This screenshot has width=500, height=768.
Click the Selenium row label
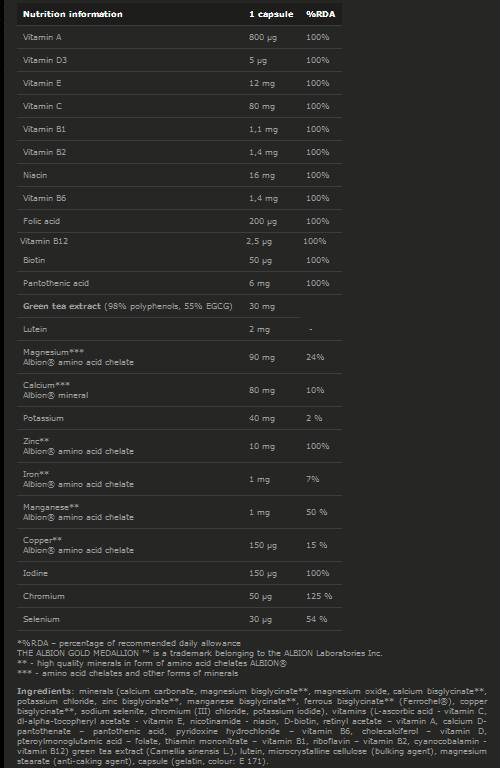[41, 620]
